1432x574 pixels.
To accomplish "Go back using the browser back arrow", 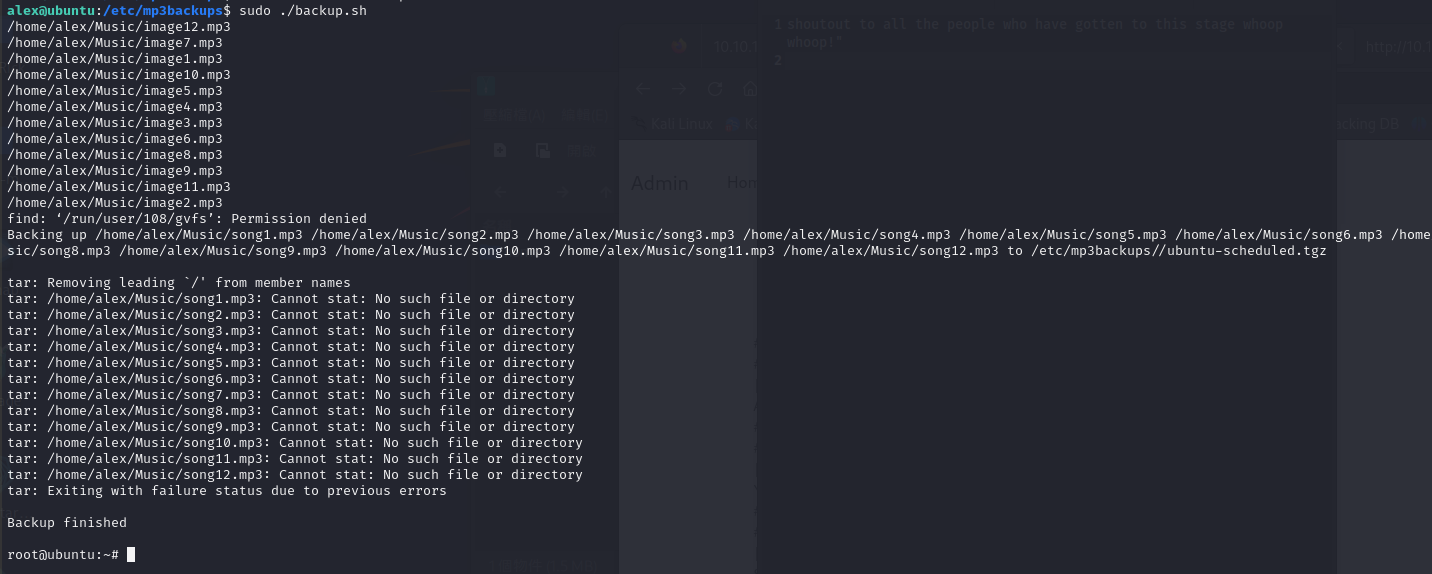I will (644, 89).
